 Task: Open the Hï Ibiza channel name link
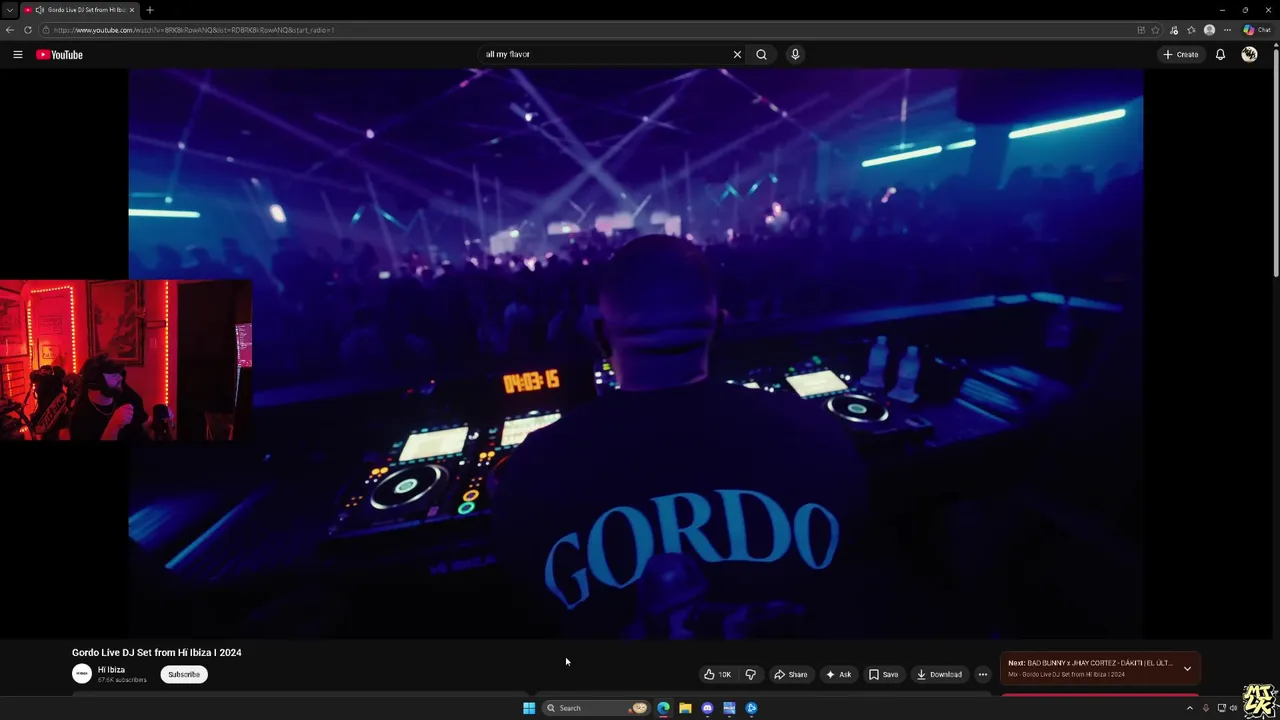[111, 670]
